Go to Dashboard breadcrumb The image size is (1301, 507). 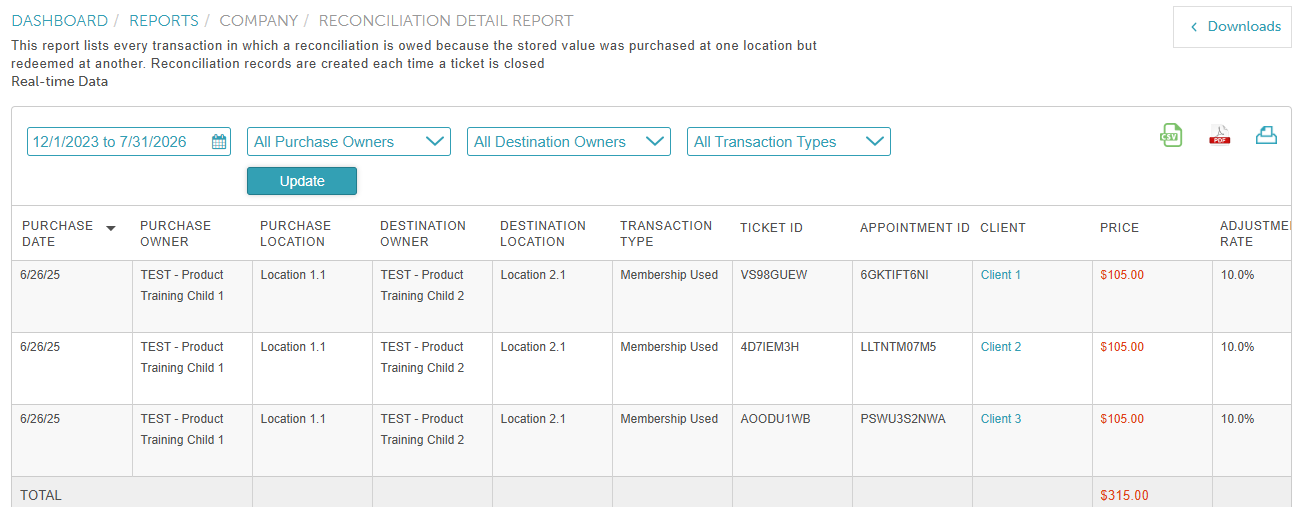(60, 21)
